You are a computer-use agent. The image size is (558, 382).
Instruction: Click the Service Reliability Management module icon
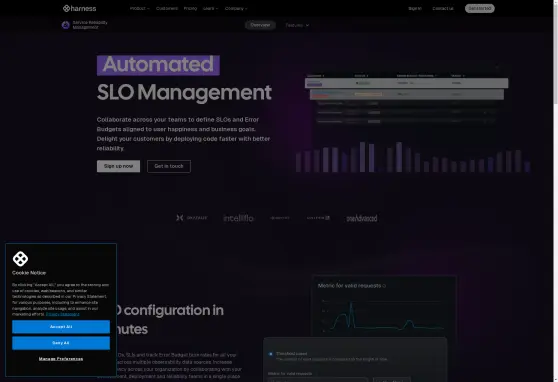(x=65, y=25)
